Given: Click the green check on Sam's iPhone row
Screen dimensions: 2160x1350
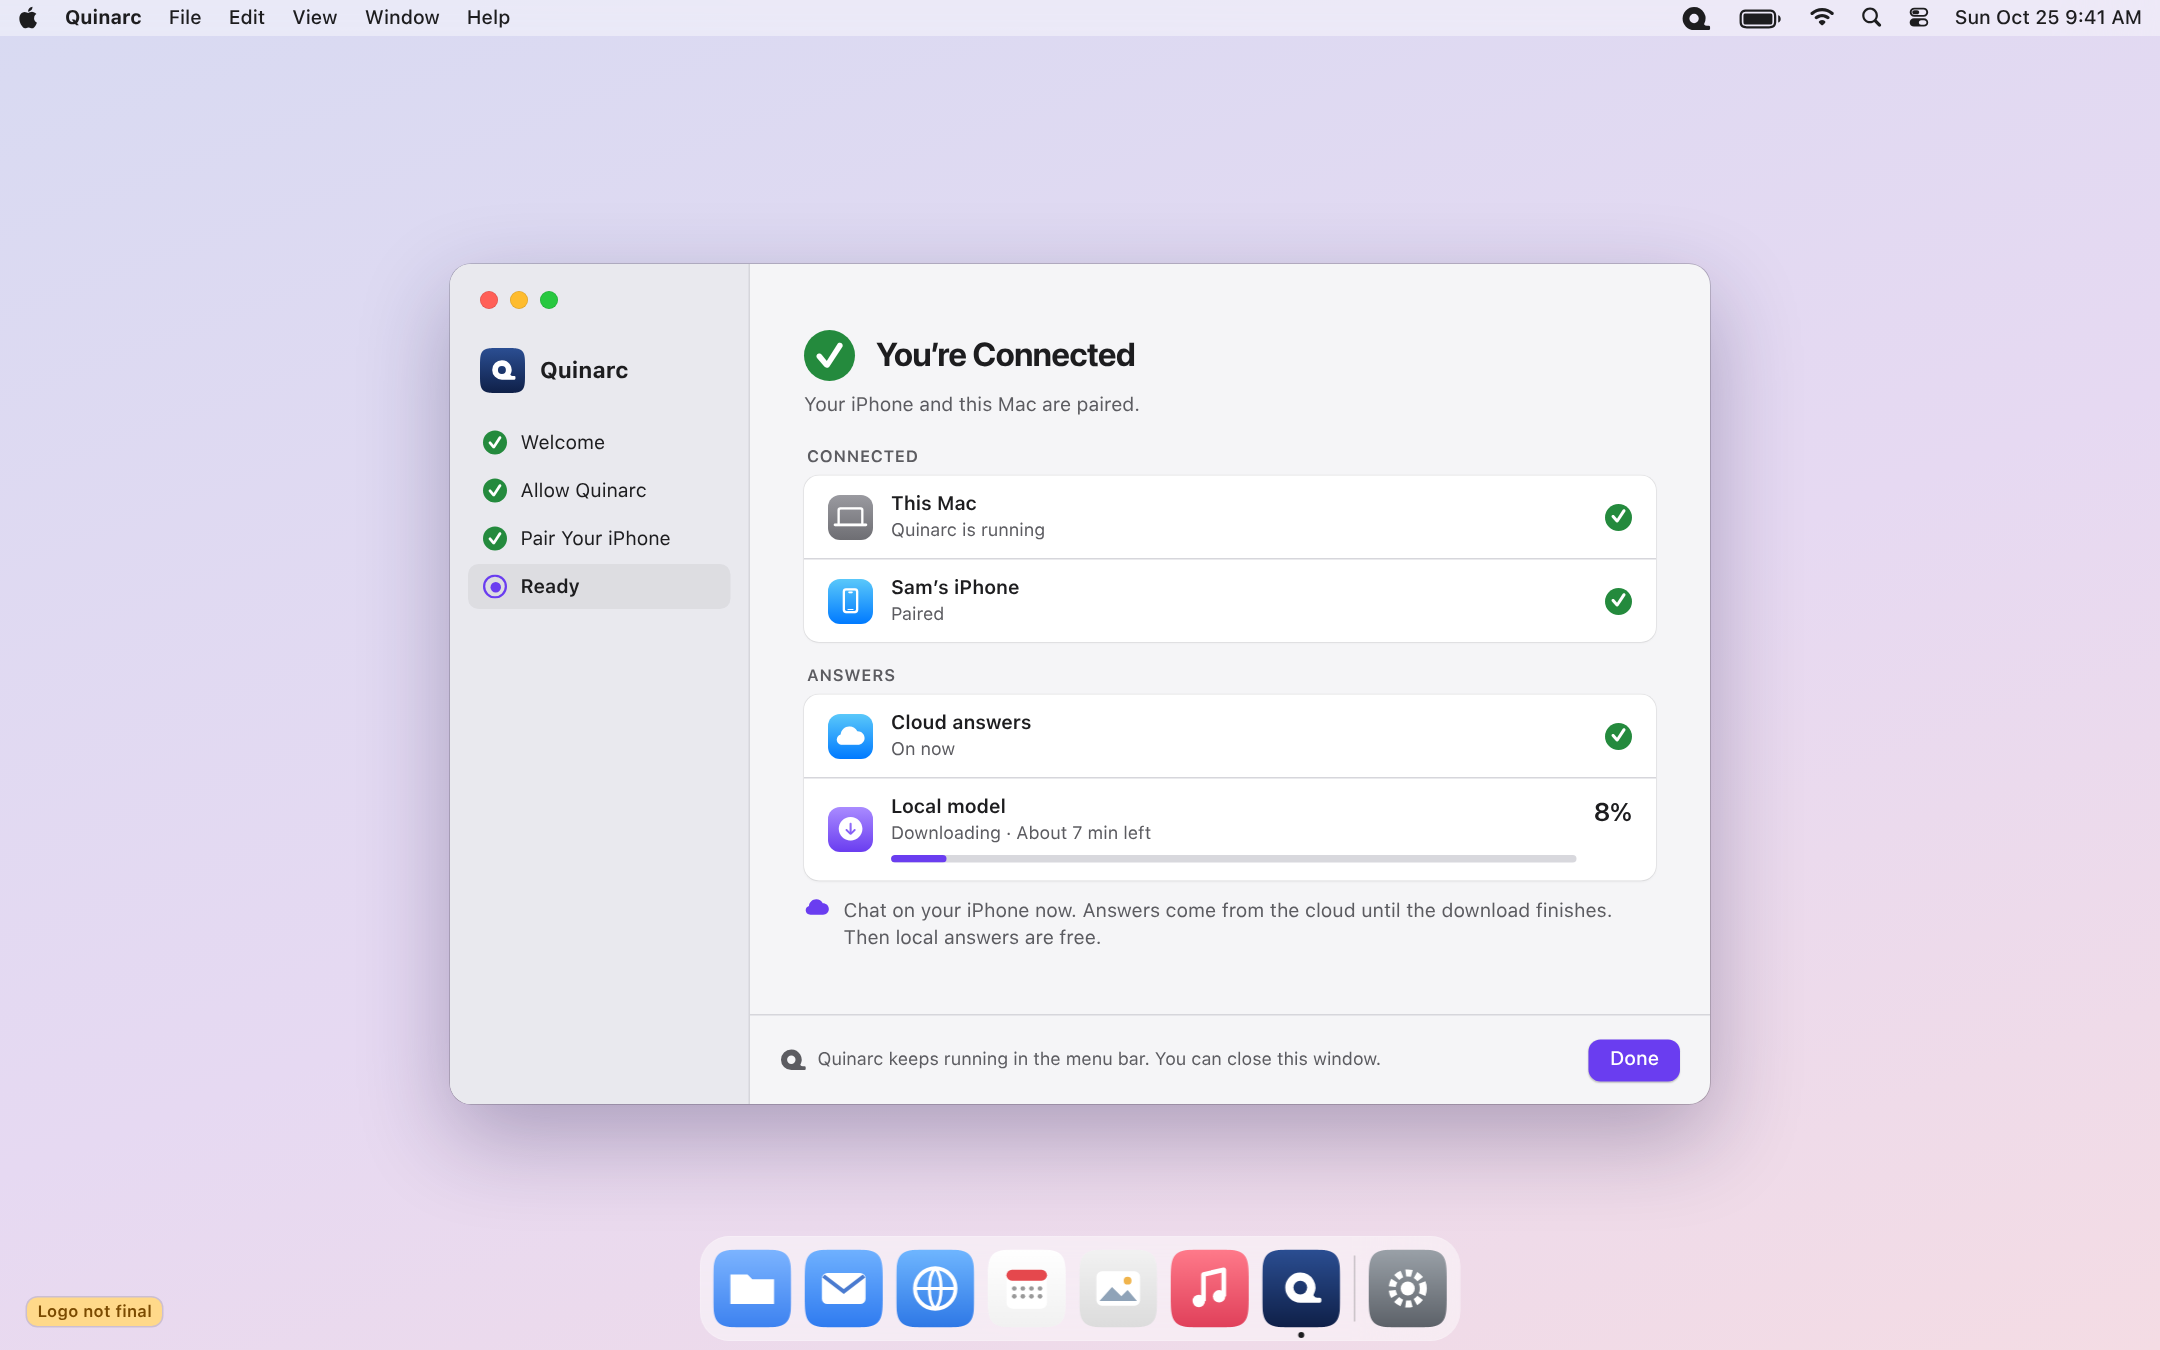Looking at the screenshot, I should [1618, 601].
